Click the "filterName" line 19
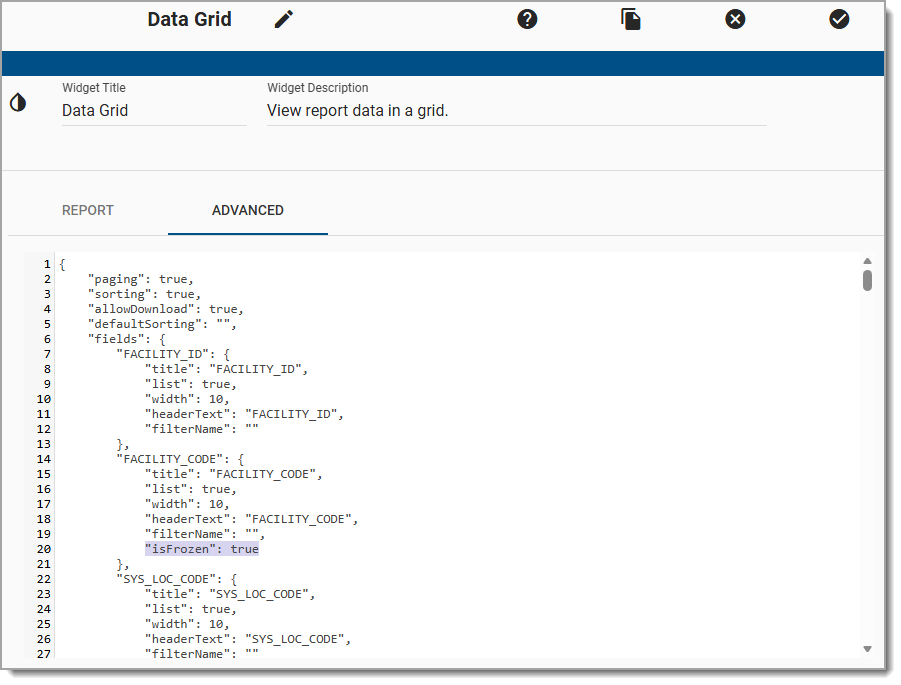901x685 pixels. click(x=205, y=534)
